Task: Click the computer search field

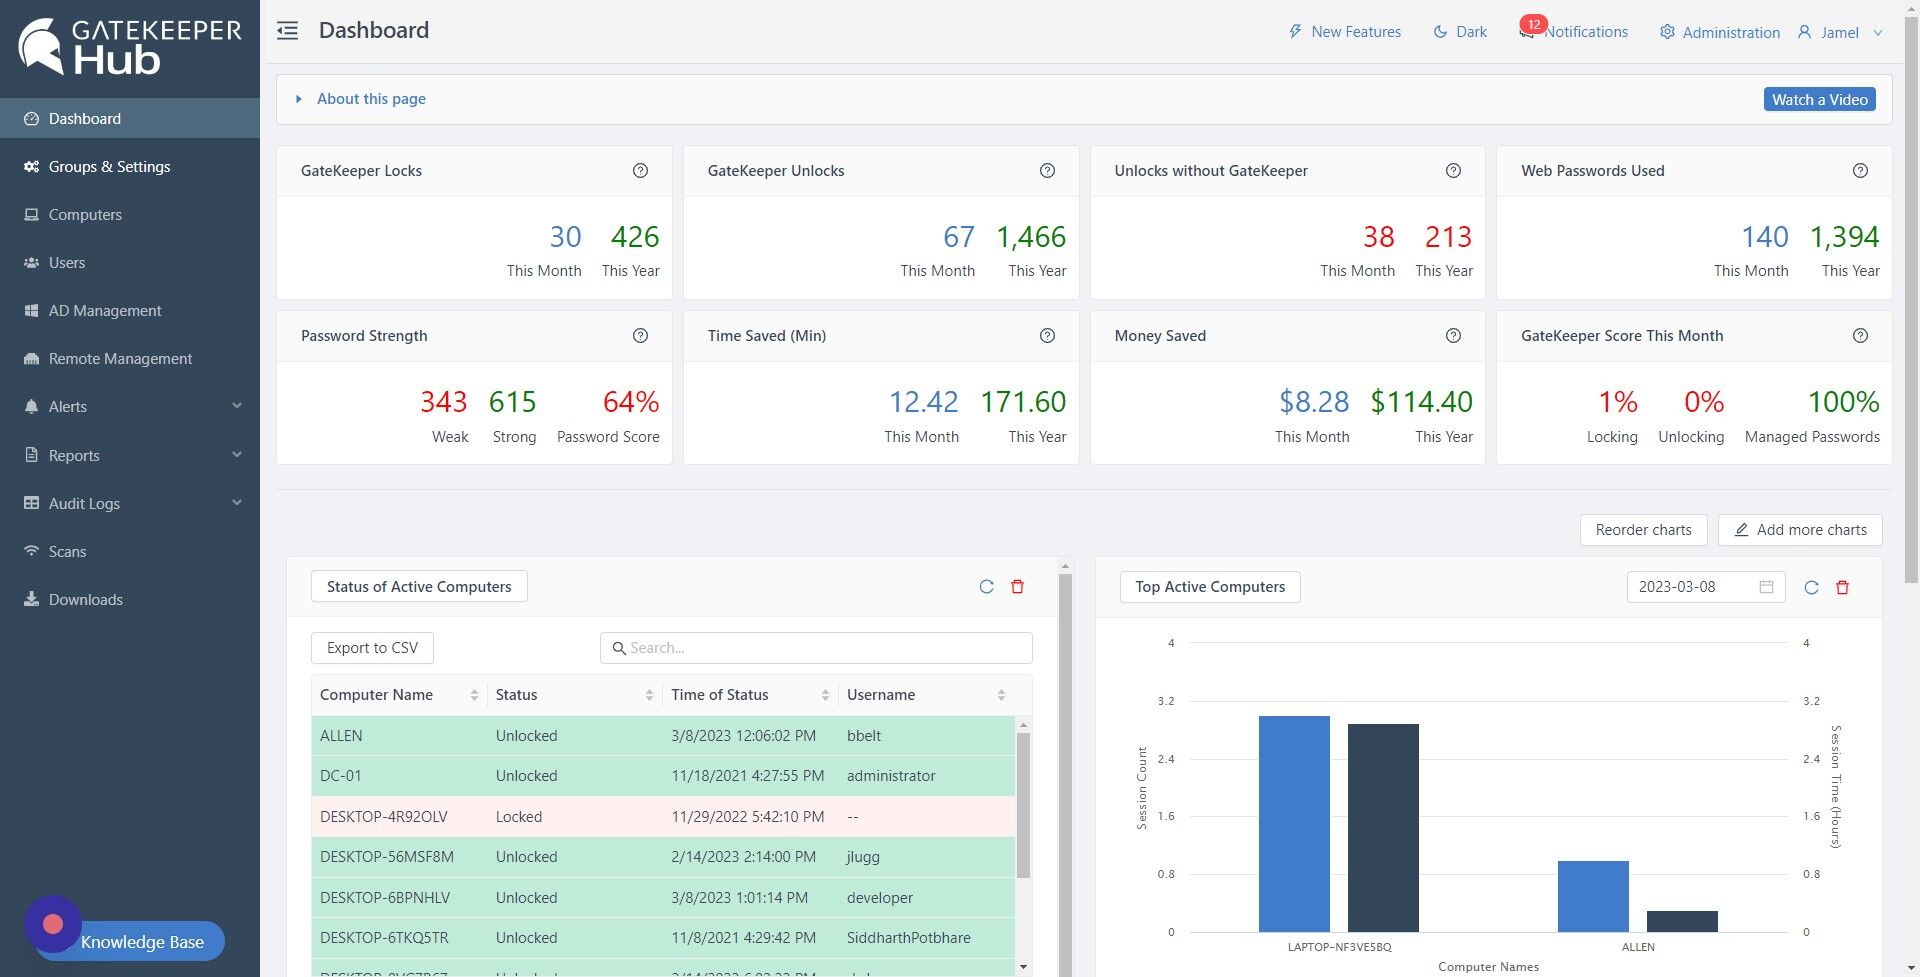Action: point(816,648)
